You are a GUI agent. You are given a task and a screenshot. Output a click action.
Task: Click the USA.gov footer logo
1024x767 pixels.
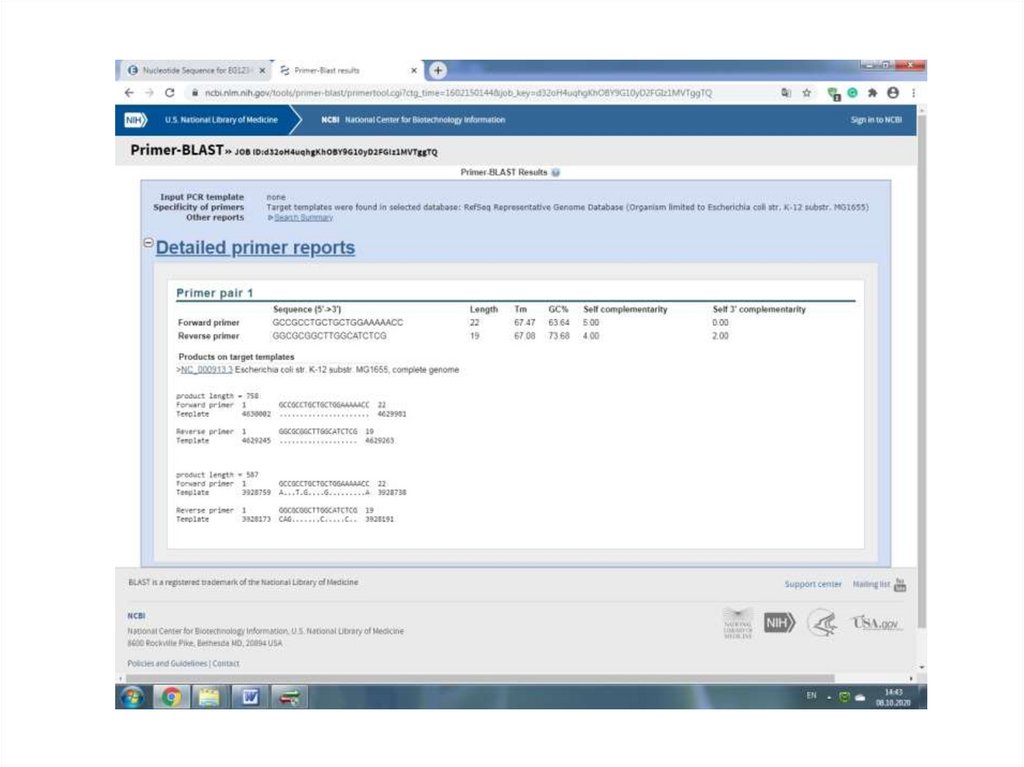pos(876,623)
